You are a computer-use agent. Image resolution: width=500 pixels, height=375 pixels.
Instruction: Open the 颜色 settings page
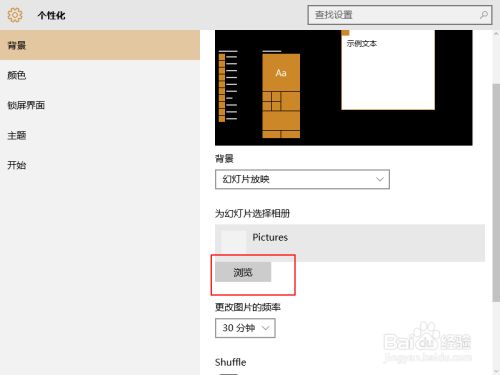[x=100, y=75]
